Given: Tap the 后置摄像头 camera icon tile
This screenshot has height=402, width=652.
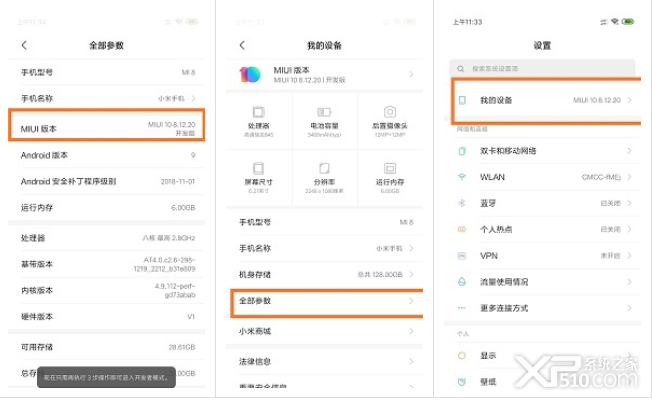Looking at the screenshot, I should pyautogui.click(x=390, y=112).
